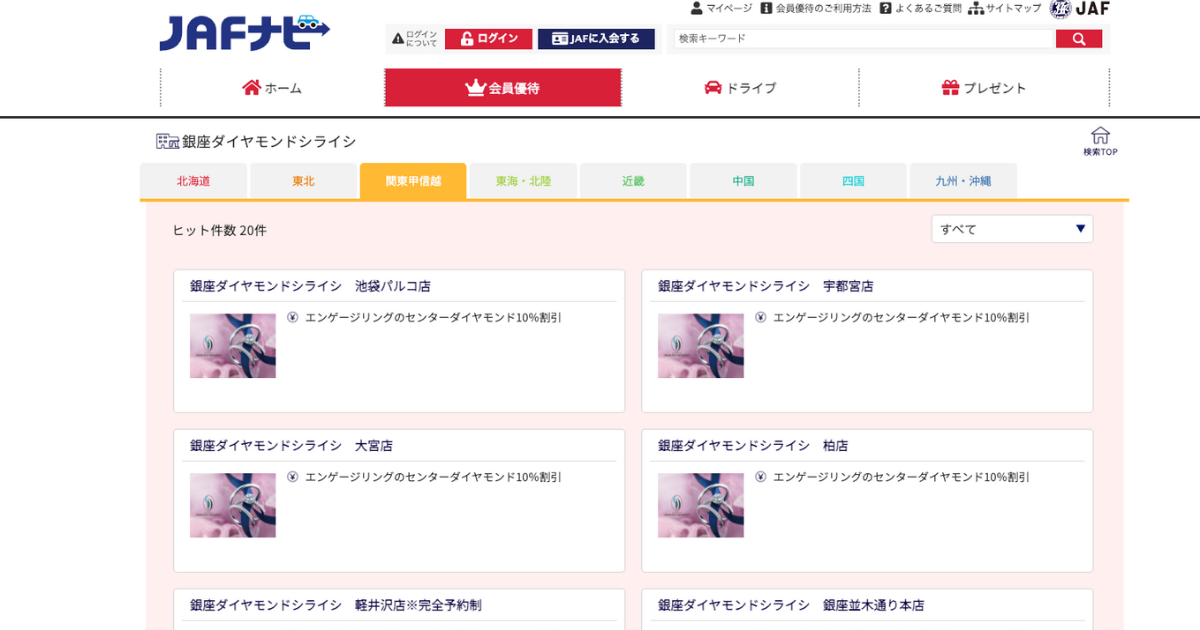The height and width of the screenshot is (630, 1200).
Task: Switch to 北海道 region tab
Action: click(x=193, y=181)
